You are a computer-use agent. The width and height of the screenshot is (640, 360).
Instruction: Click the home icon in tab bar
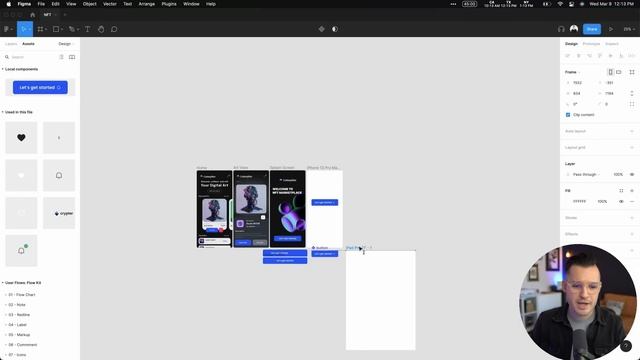[x=33, y=15]
